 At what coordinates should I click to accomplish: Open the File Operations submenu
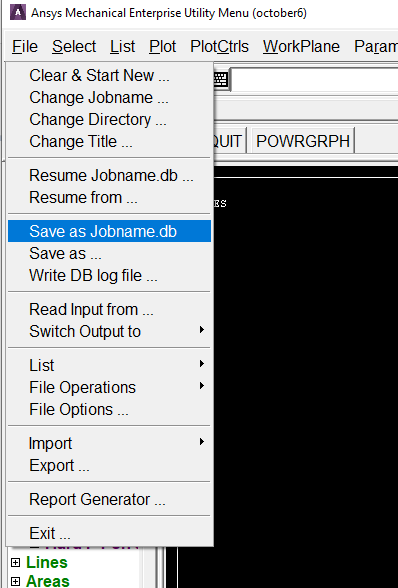click(x=109, y=387)
